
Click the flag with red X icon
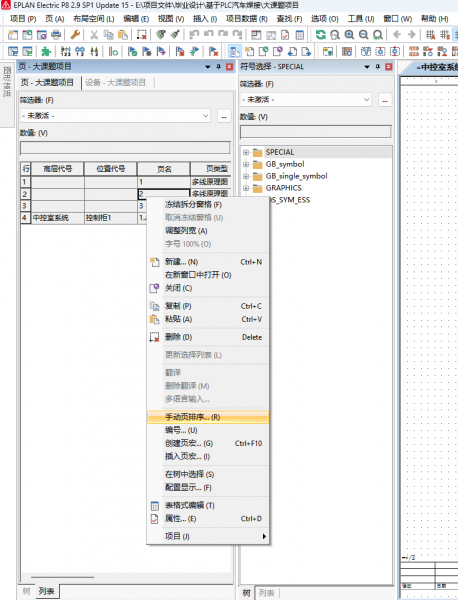point(214,51)
